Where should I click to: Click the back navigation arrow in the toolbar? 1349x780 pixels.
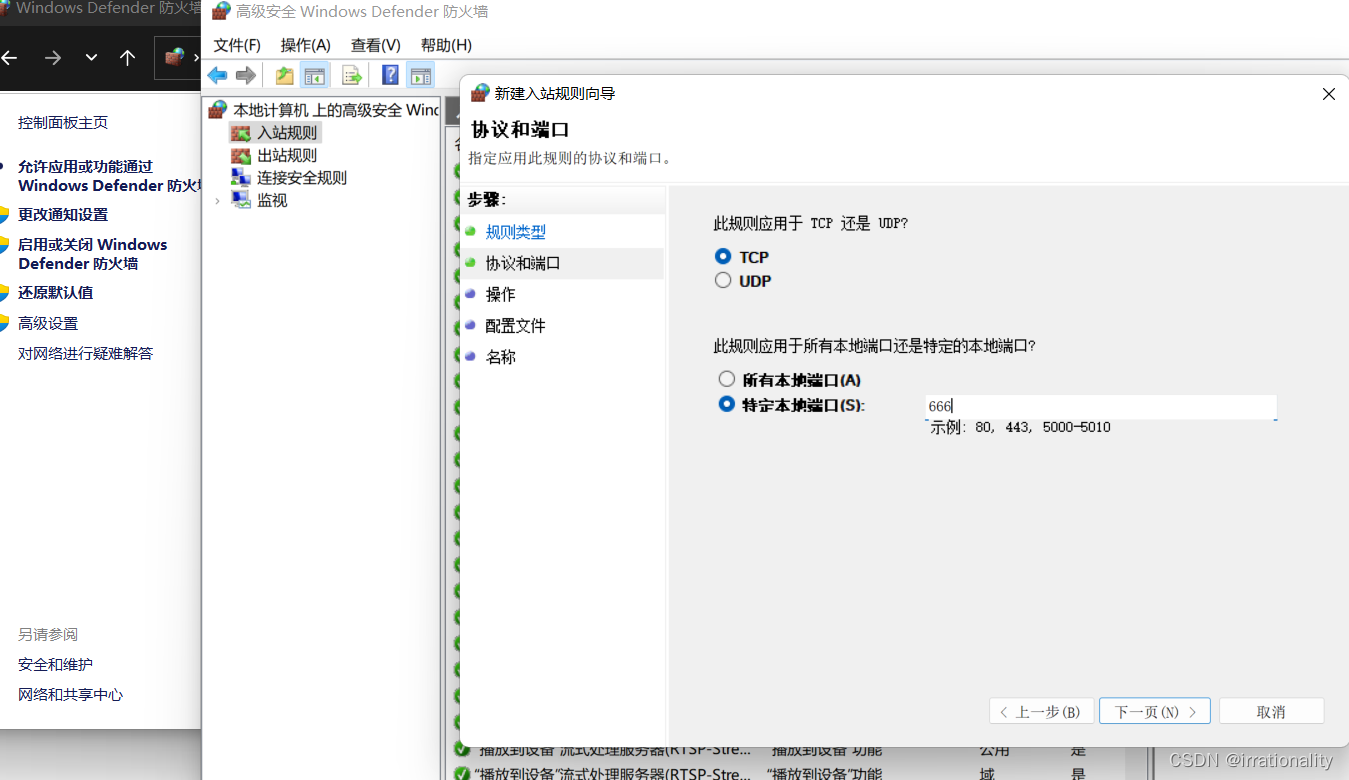coord(218,74)
